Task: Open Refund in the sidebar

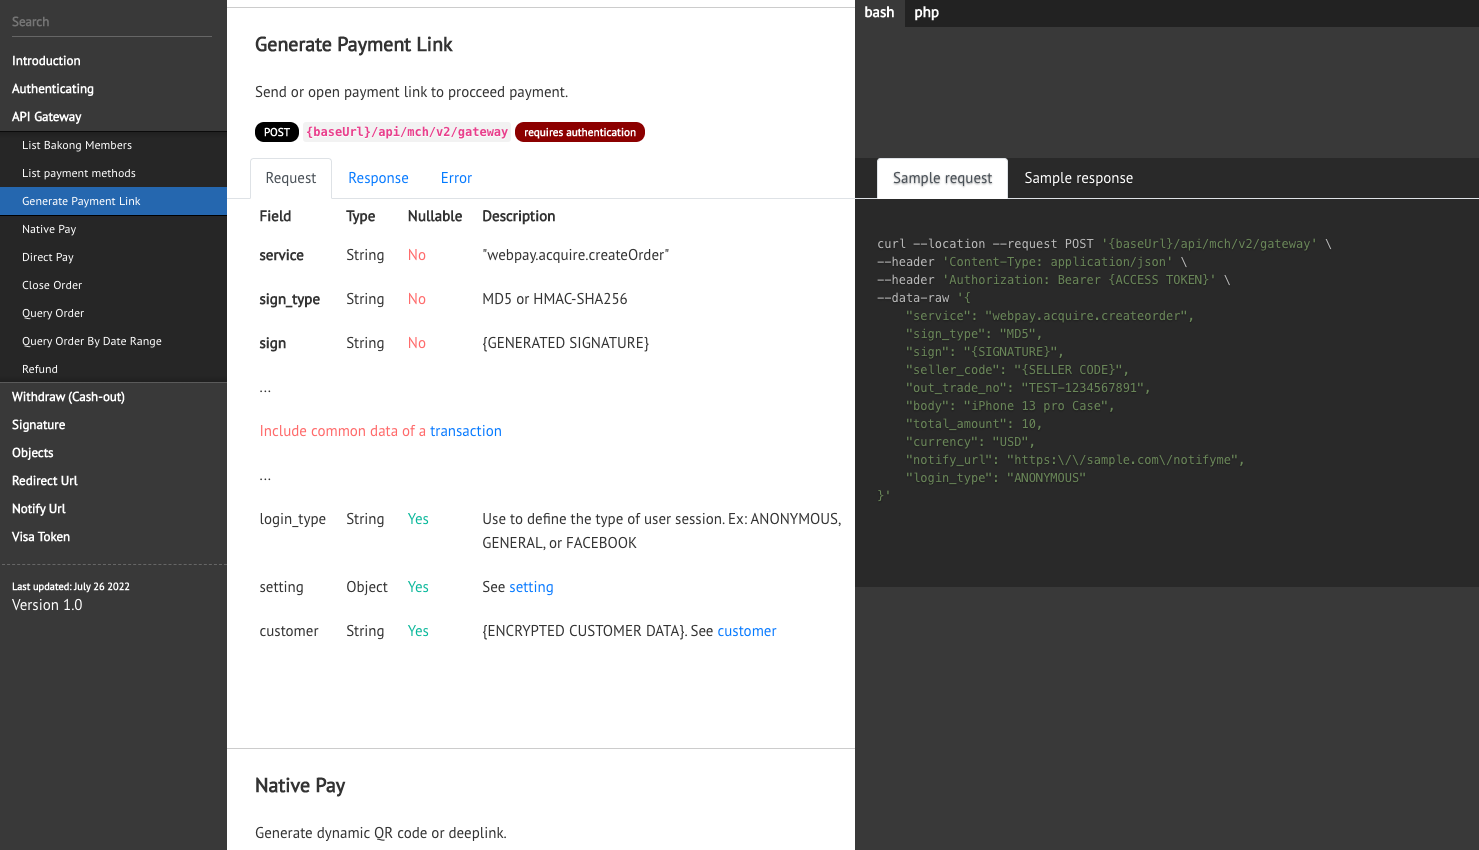Action: 40,369
